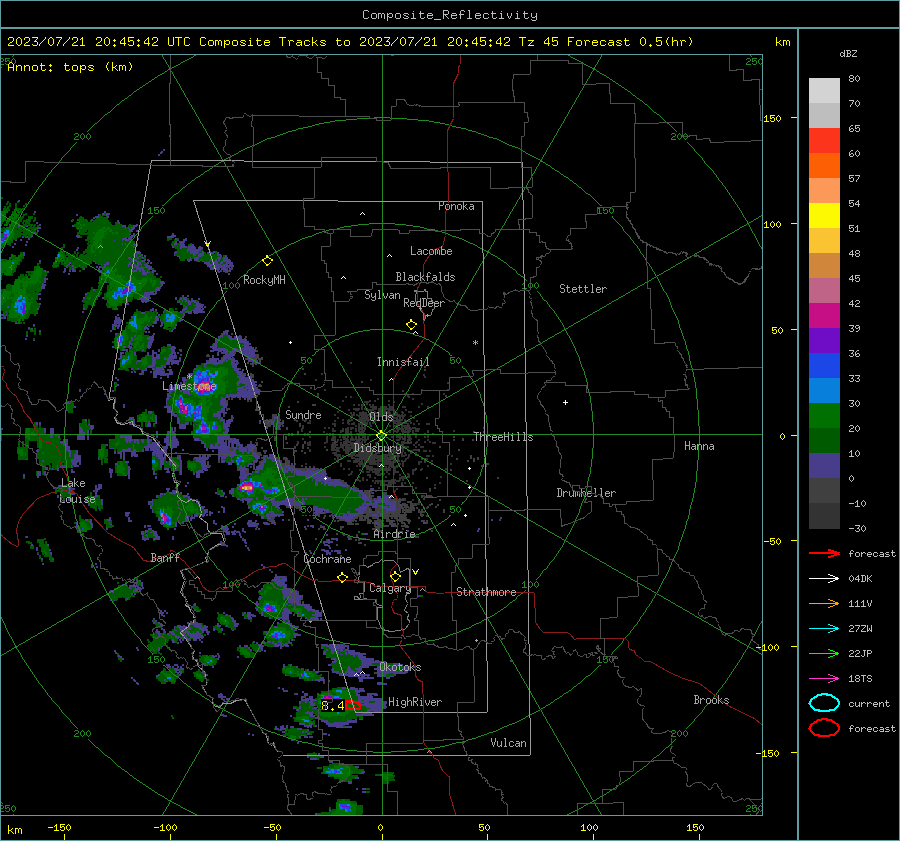Select the yellow 51-54 dBZ color swatch
The image size is (900, 841).
coord(824,216)
